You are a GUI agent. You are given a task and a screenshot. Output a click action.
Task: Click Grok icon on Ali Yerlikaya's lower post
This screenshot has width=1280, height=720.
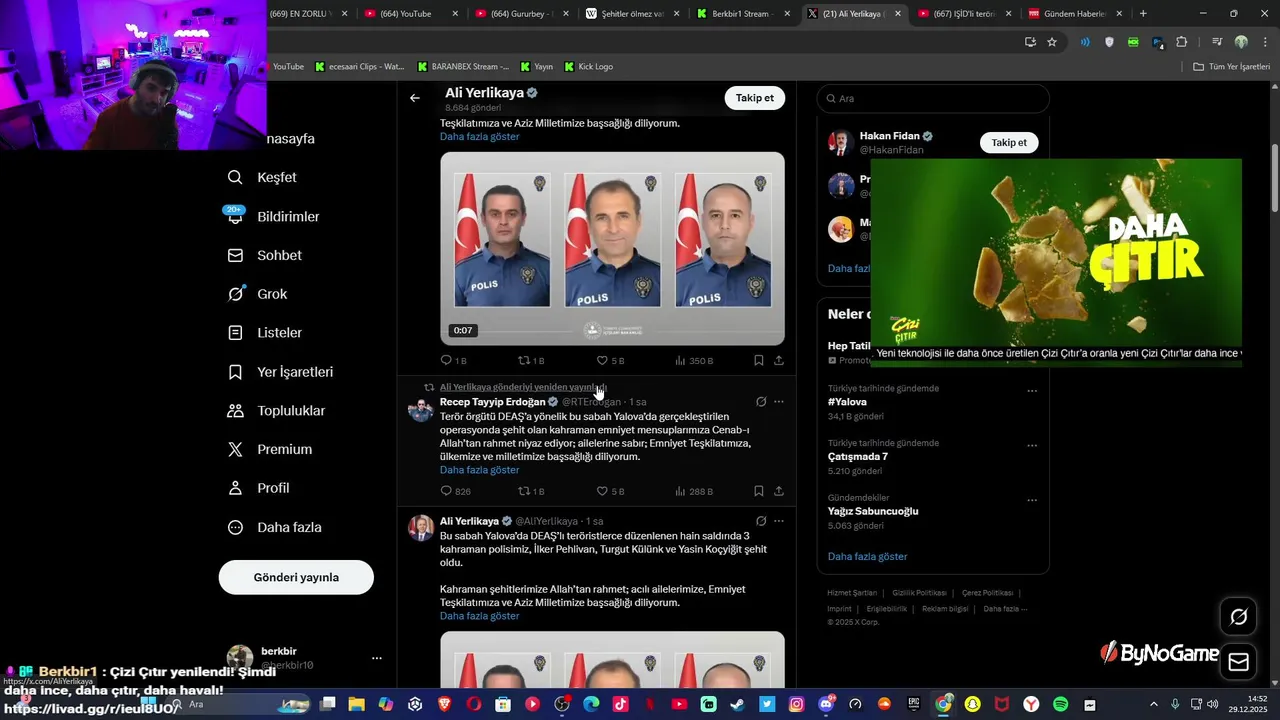click(761, 521)
